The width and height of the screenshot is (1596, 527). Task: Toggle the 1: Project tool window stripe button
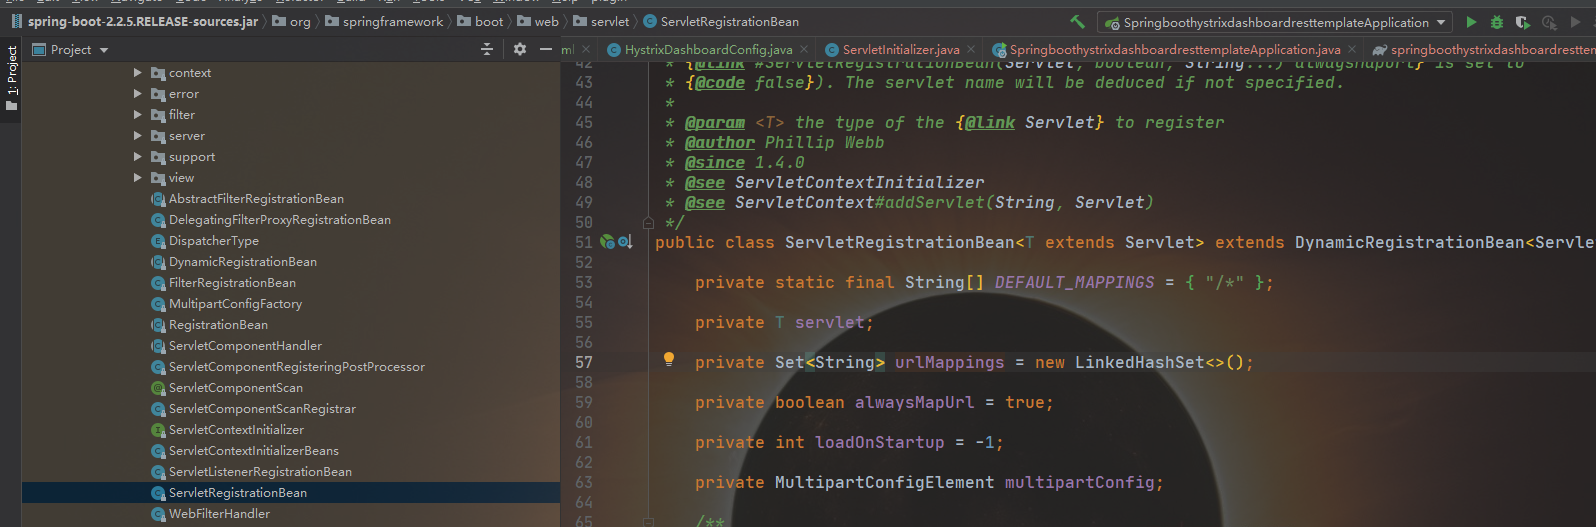pyautogui.click(x=11, y=78)
